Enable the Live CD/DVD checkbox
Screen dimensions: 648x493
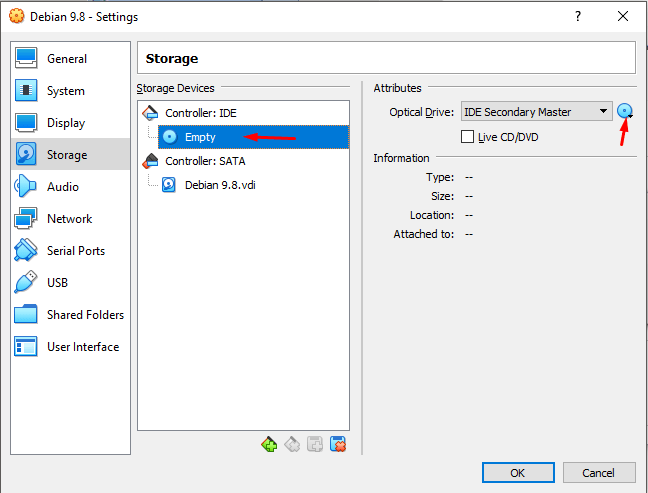tap(467, 137)
